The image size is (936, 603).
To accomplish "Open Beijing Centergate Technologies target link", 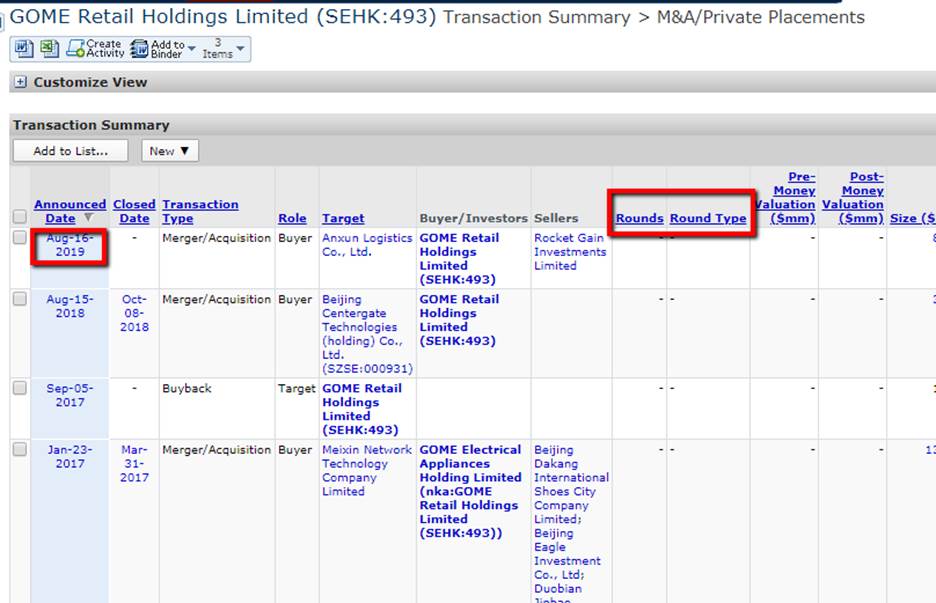I will coord(367,334).
